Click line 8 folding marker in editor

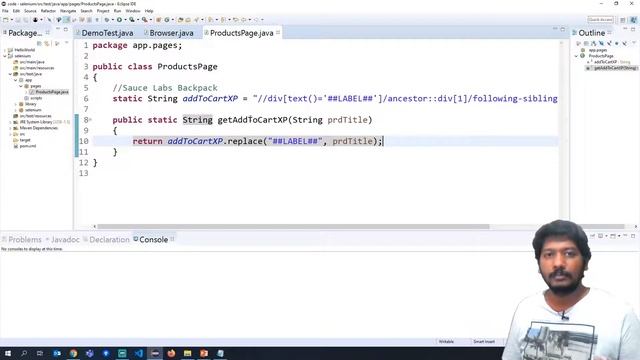pyautogui.click(x=91, y=120)
